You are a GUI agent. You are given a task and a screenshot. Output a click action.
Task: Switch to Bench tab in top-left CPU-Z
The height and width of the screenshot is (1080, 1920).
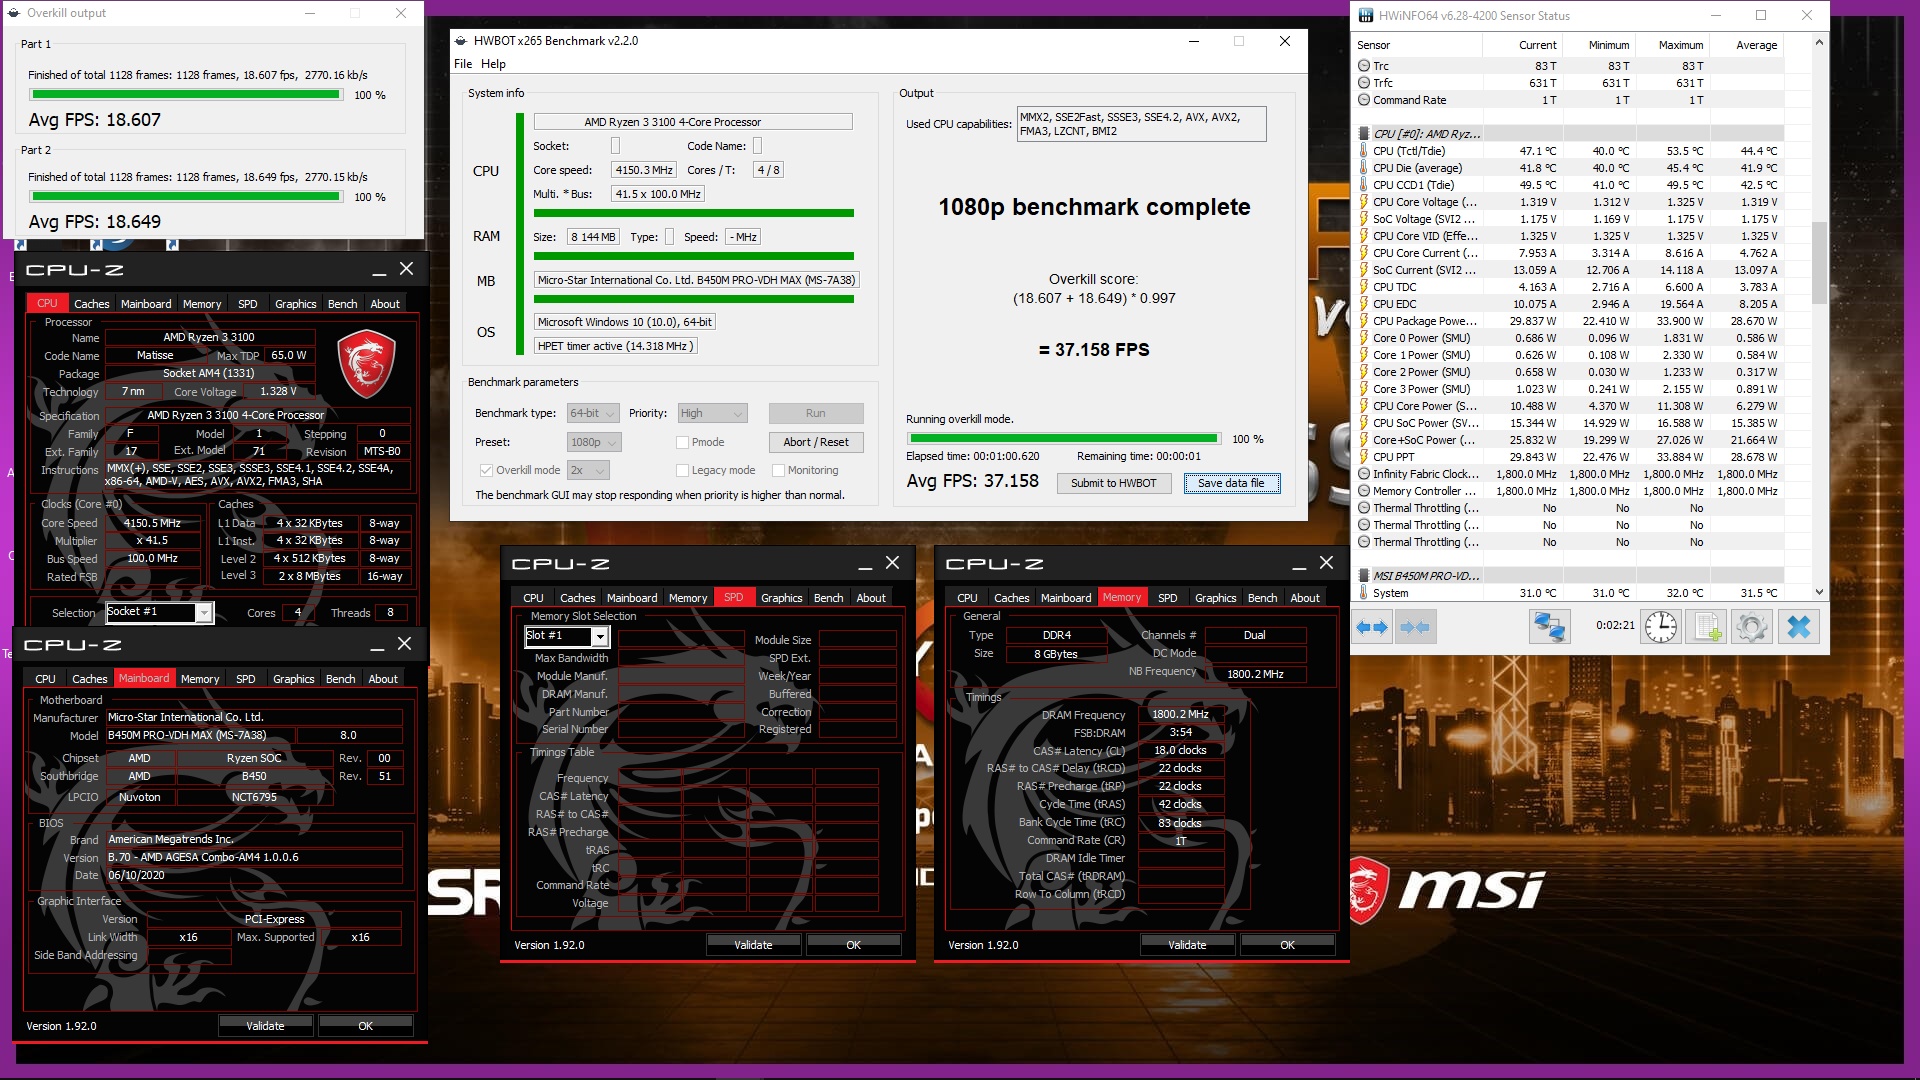click(342, 304)
